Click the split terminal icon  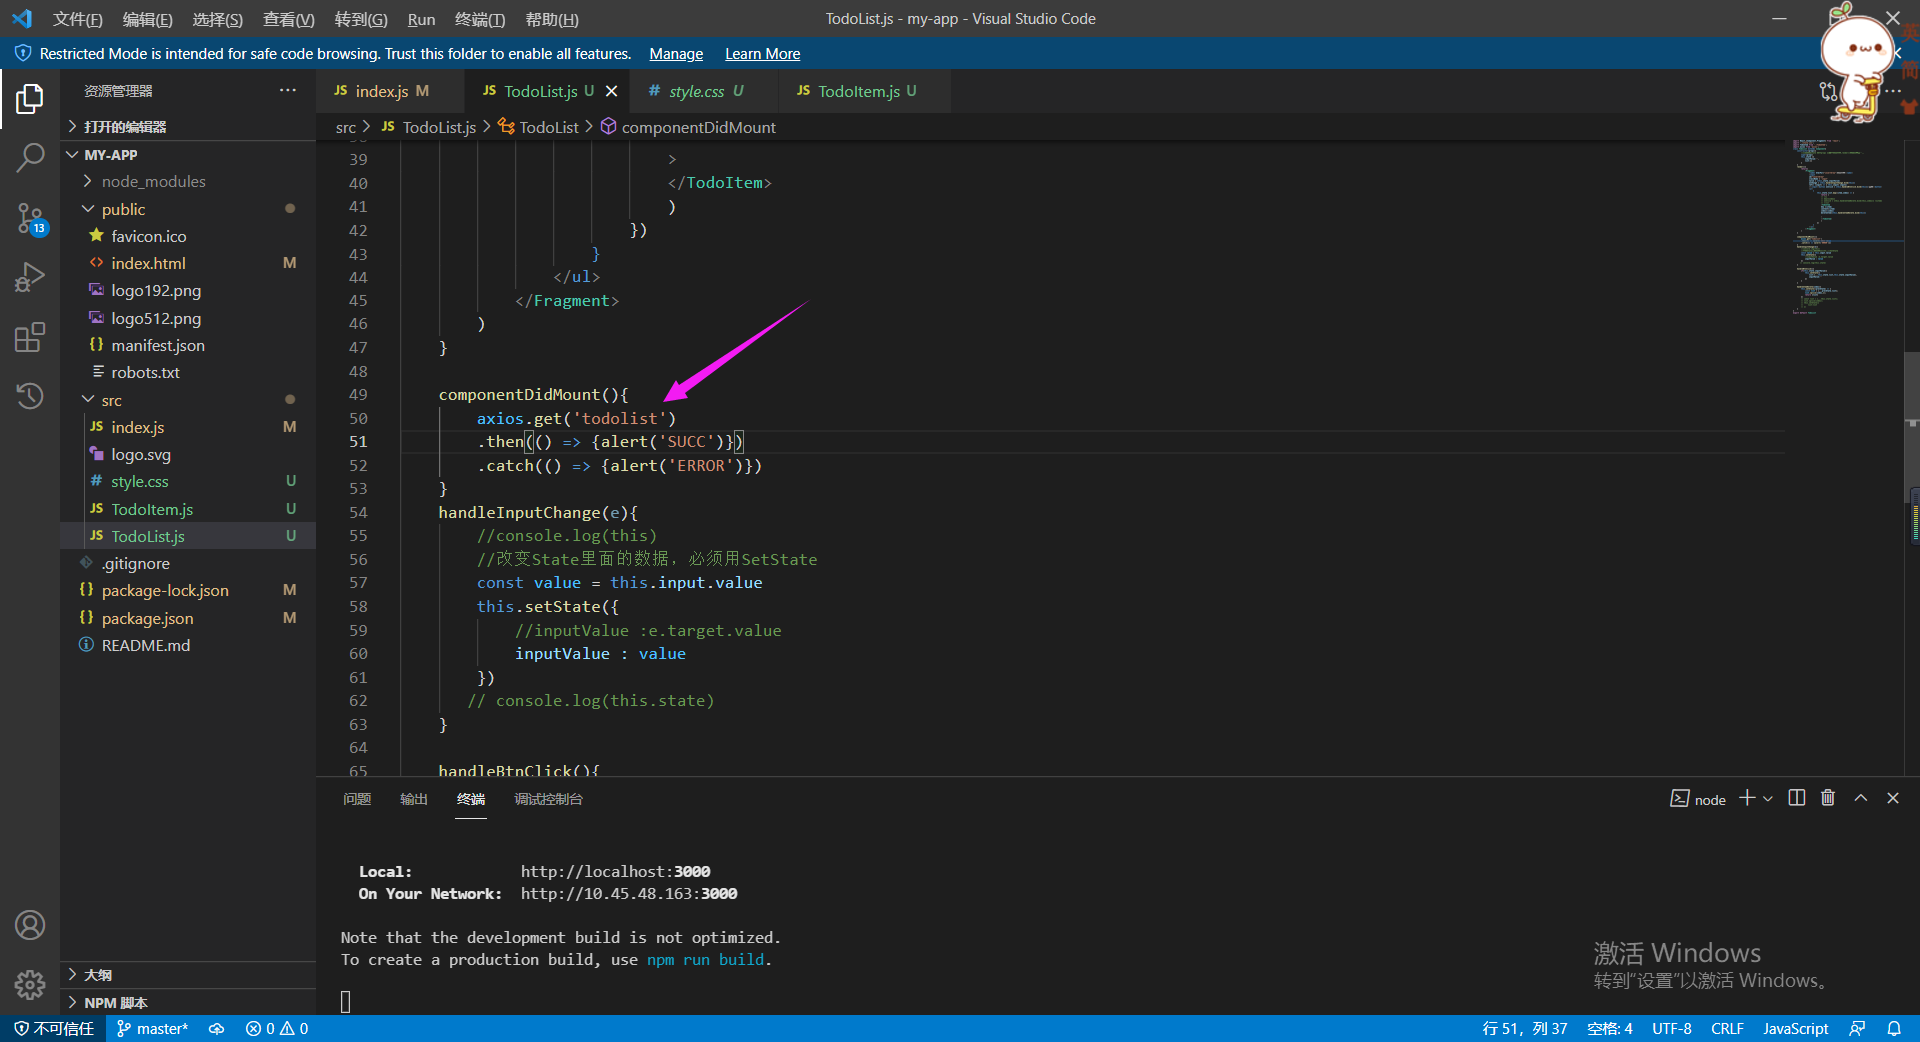[1796, 798]
